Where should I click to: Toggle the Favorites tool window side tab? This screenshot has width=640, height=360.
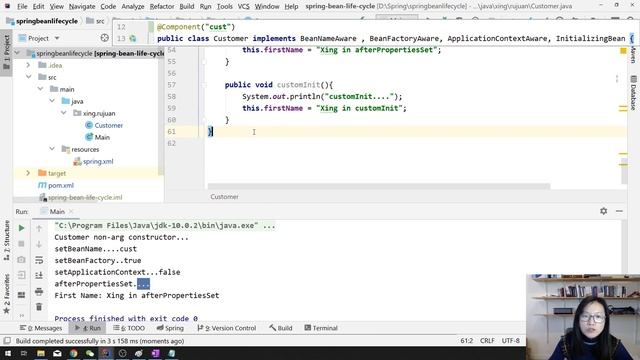(x=7, y=293)
